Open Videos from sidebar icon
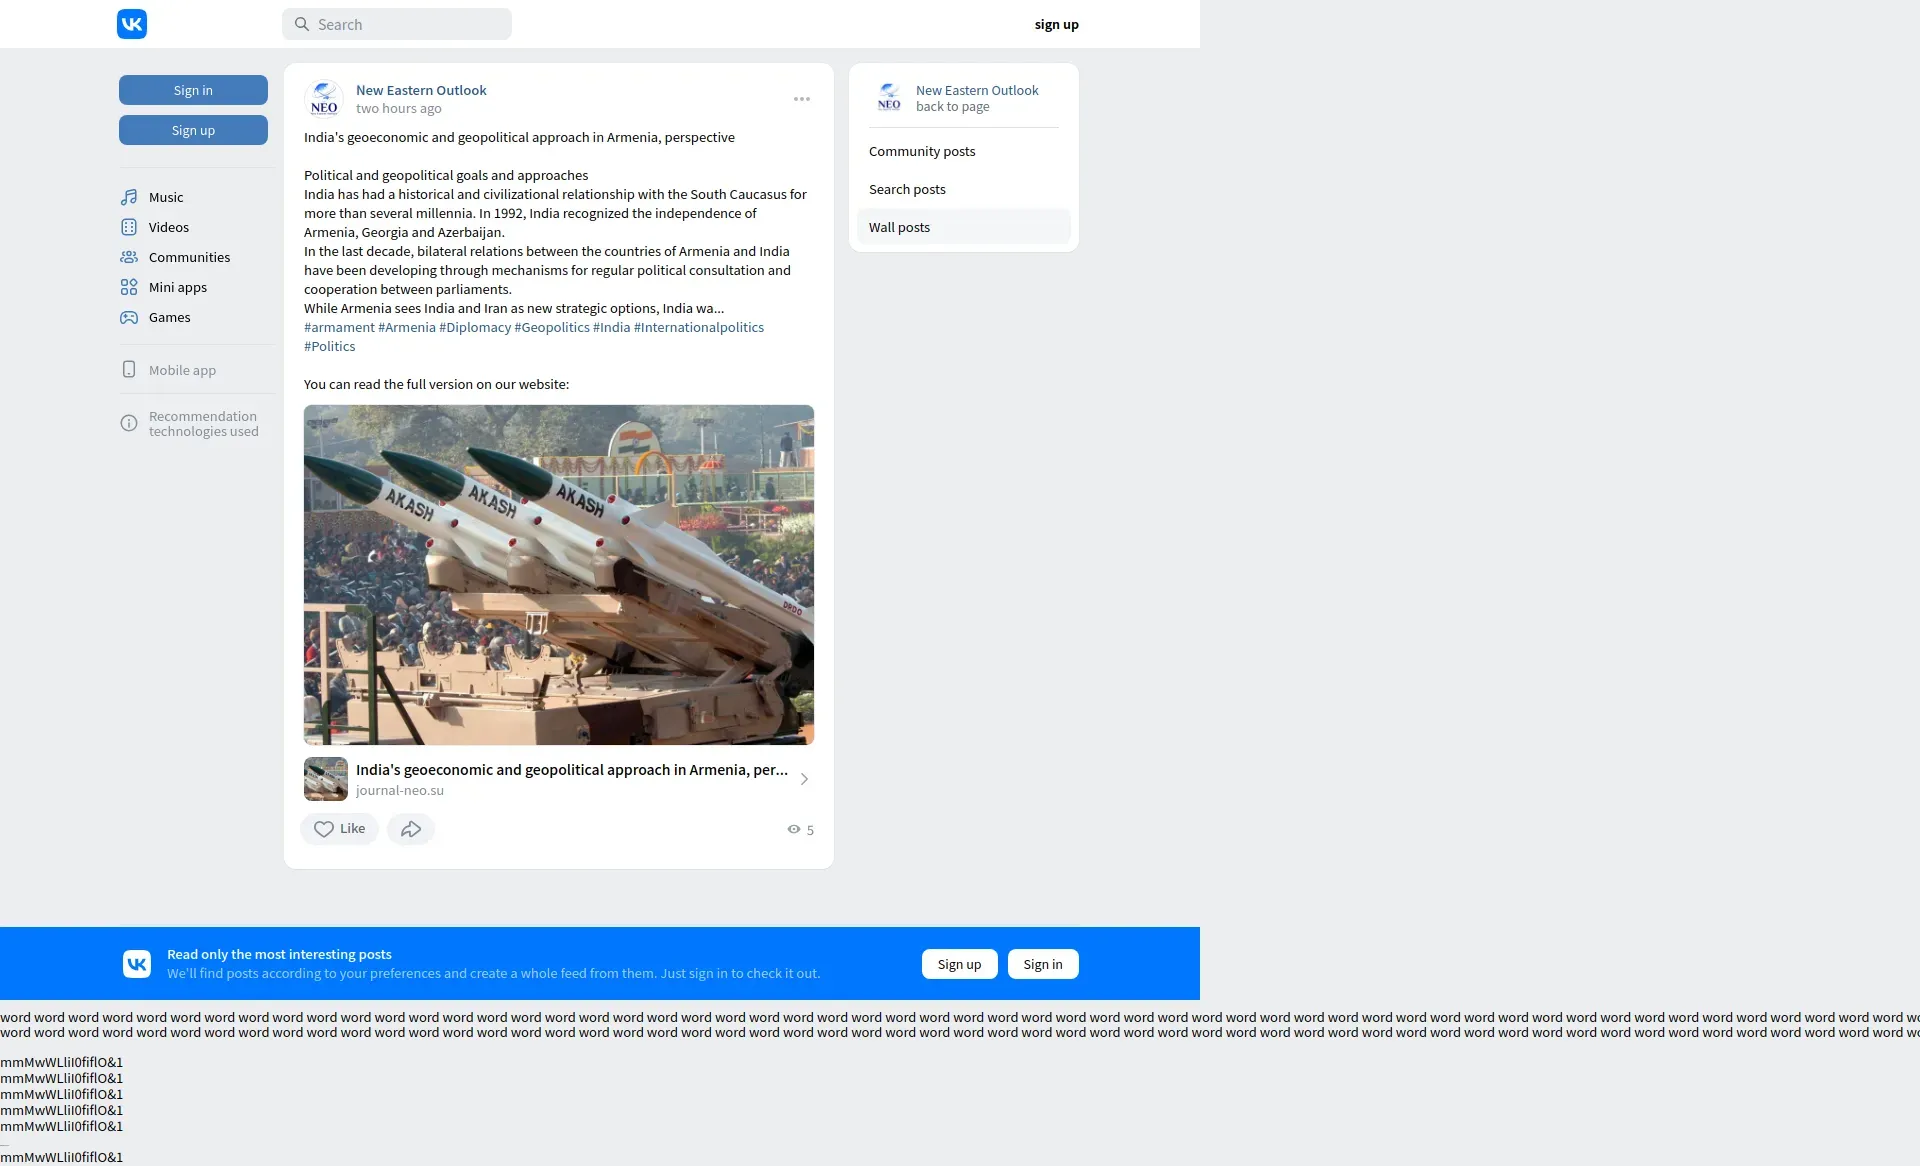This screenshot has width=1920, height=1166. coord(129,227)
